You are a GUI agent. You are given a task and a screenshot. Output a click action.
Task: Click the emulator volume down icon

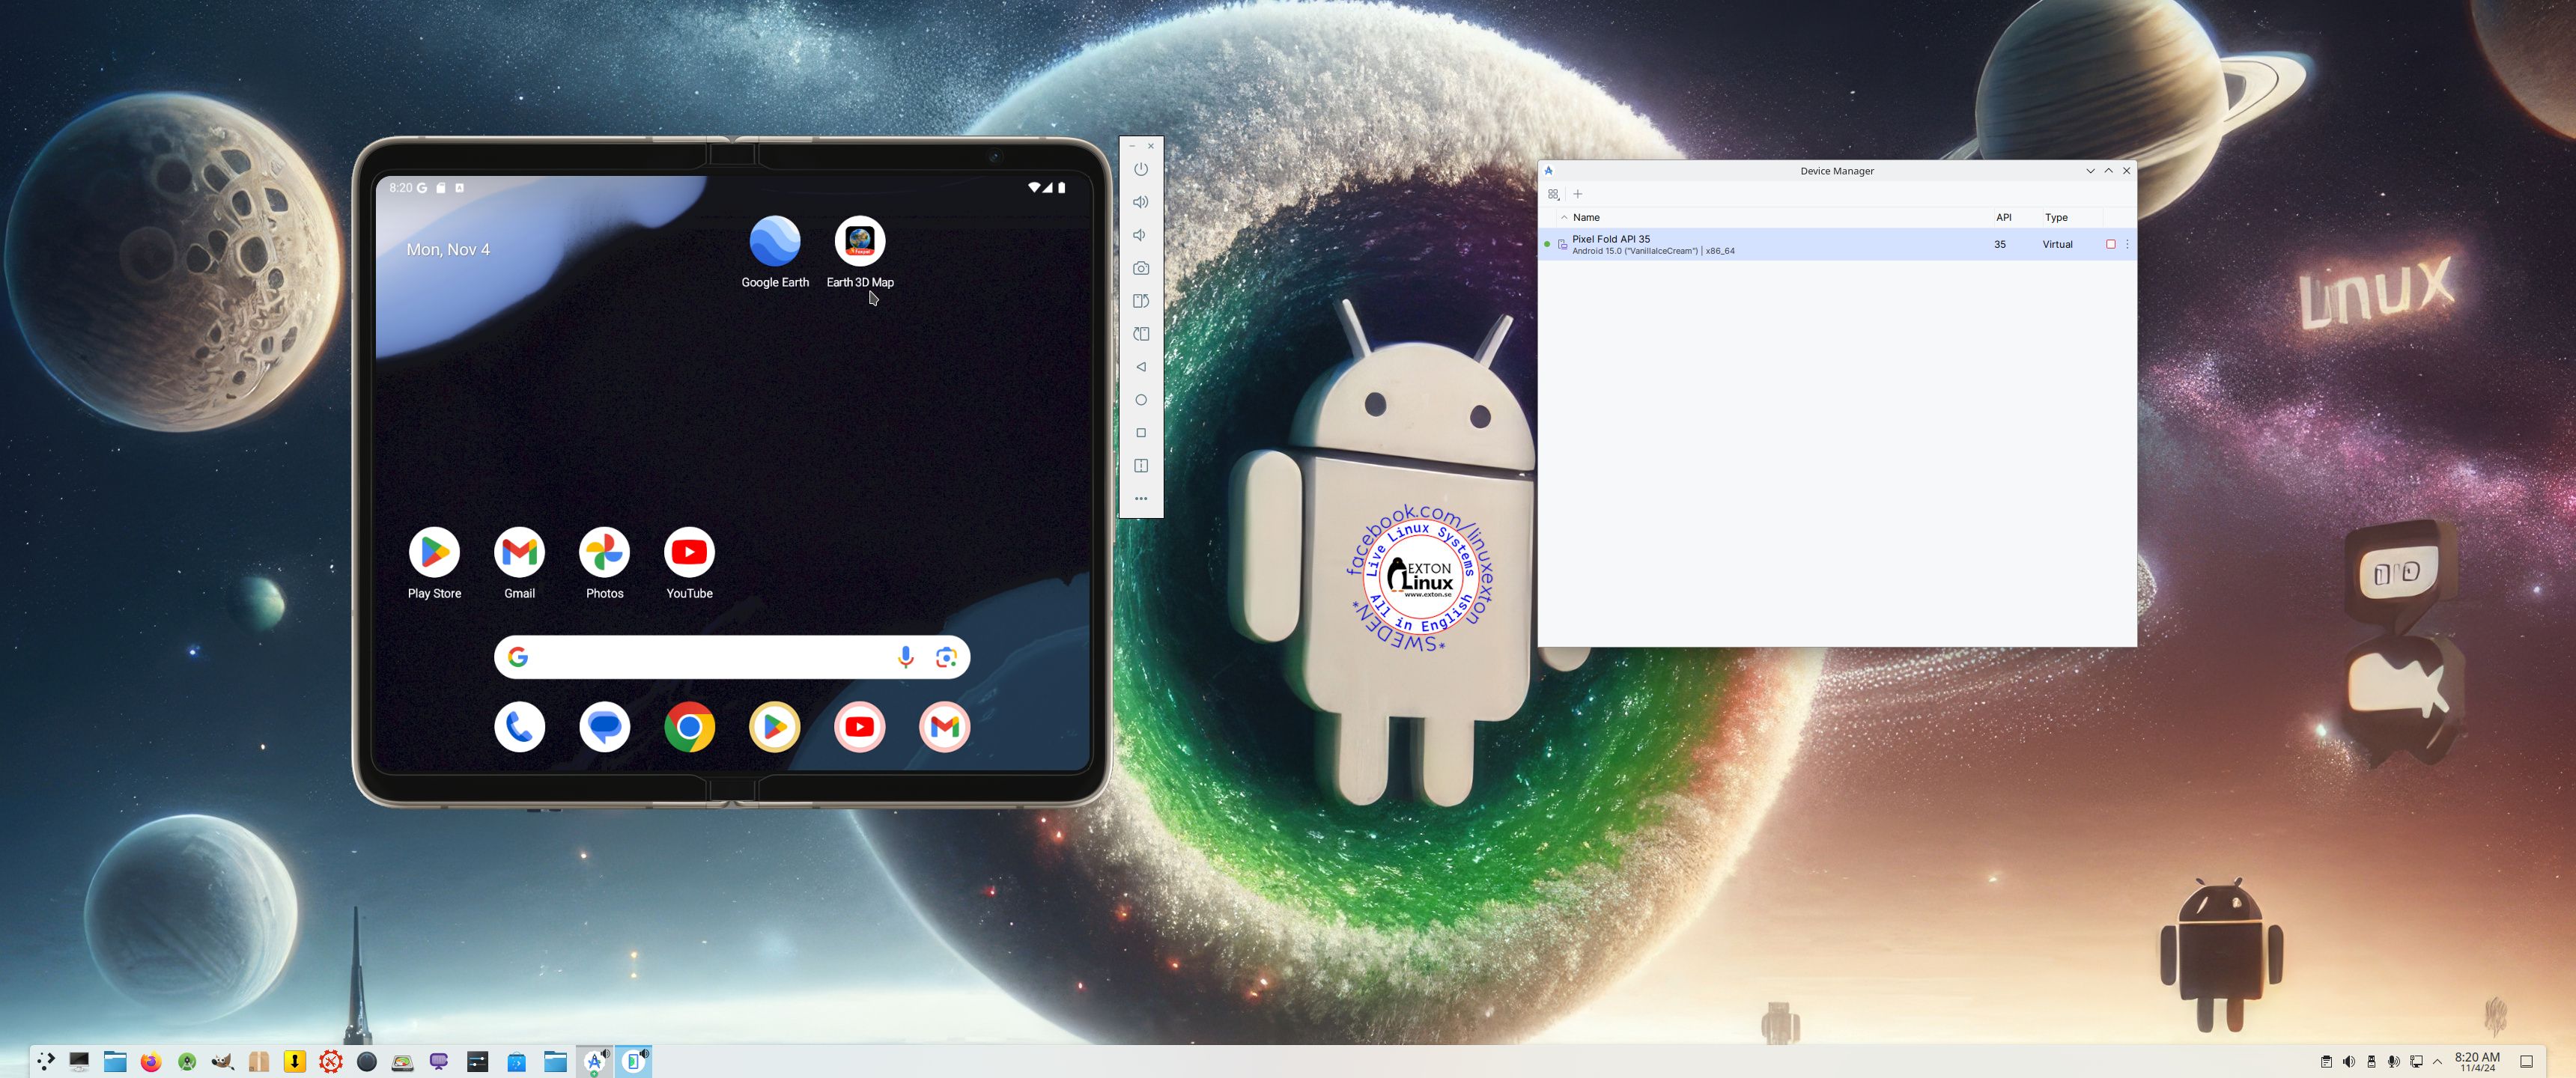pos(1141,235)
